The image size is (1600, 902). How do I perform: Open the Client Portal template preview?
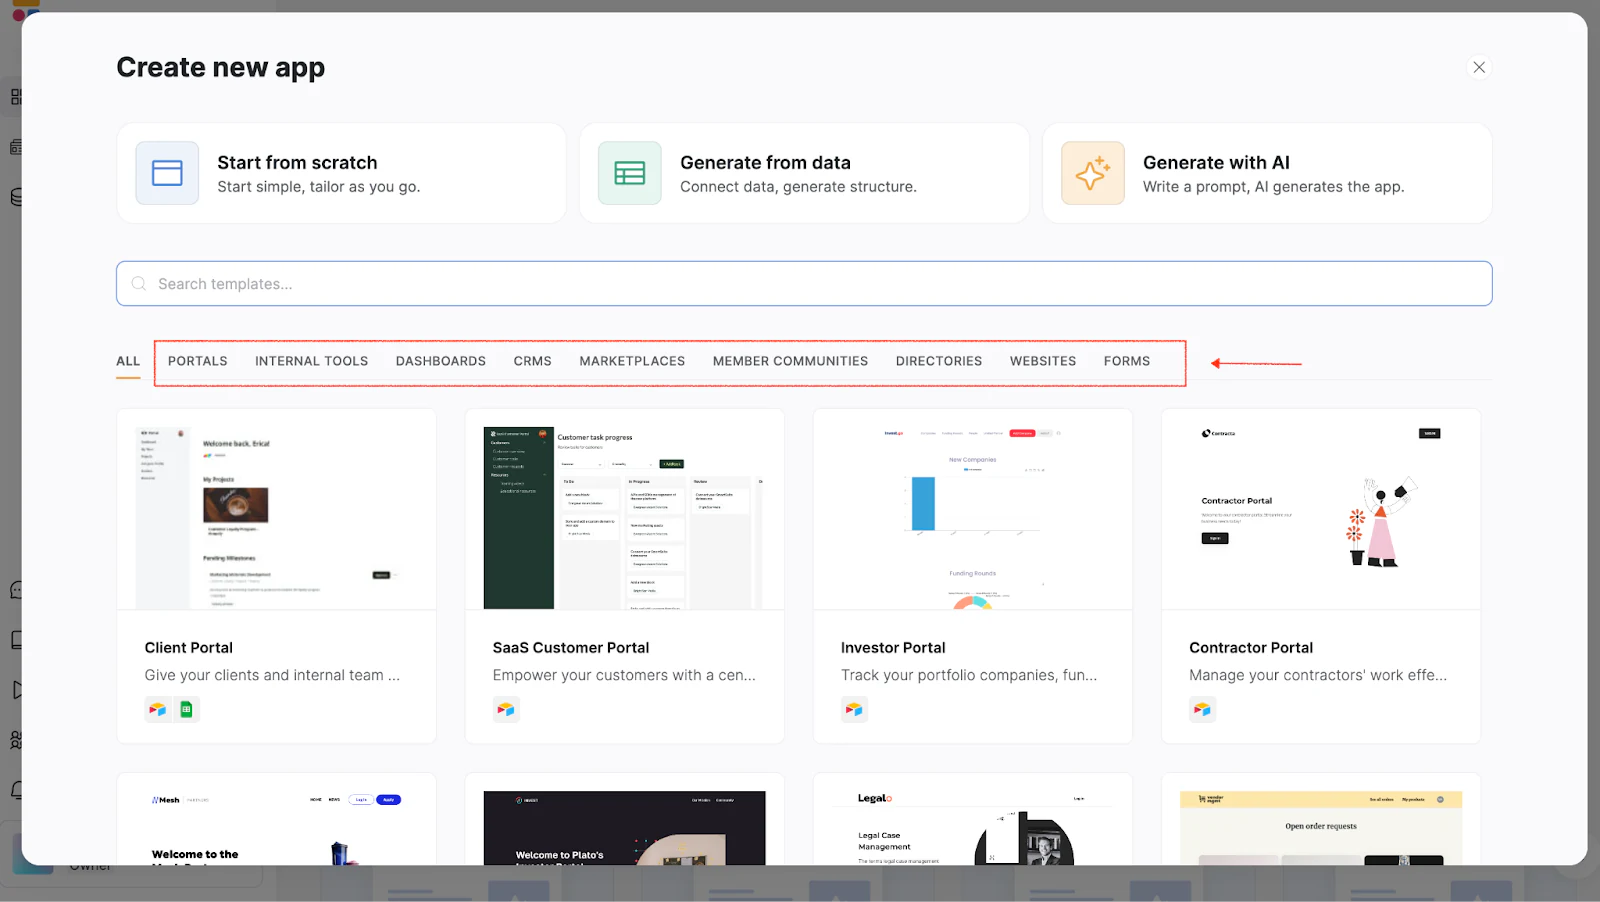tap(276, 509)
